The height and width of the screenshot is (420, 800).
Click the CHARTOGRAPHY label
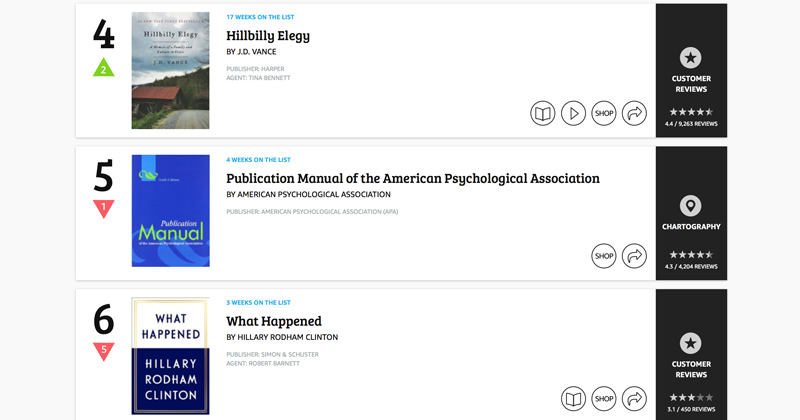(691, 227)
